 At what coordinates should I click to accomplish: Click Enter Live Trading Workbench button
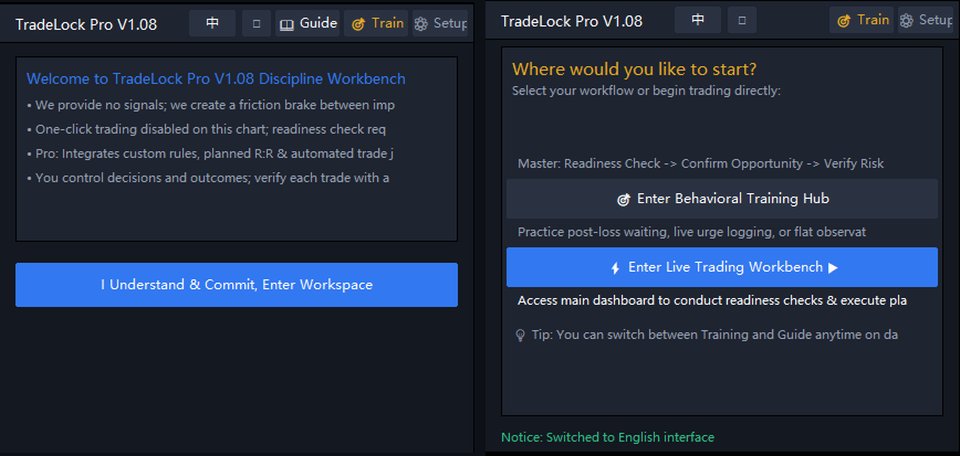pyautogui.click(x=722, y=267)
